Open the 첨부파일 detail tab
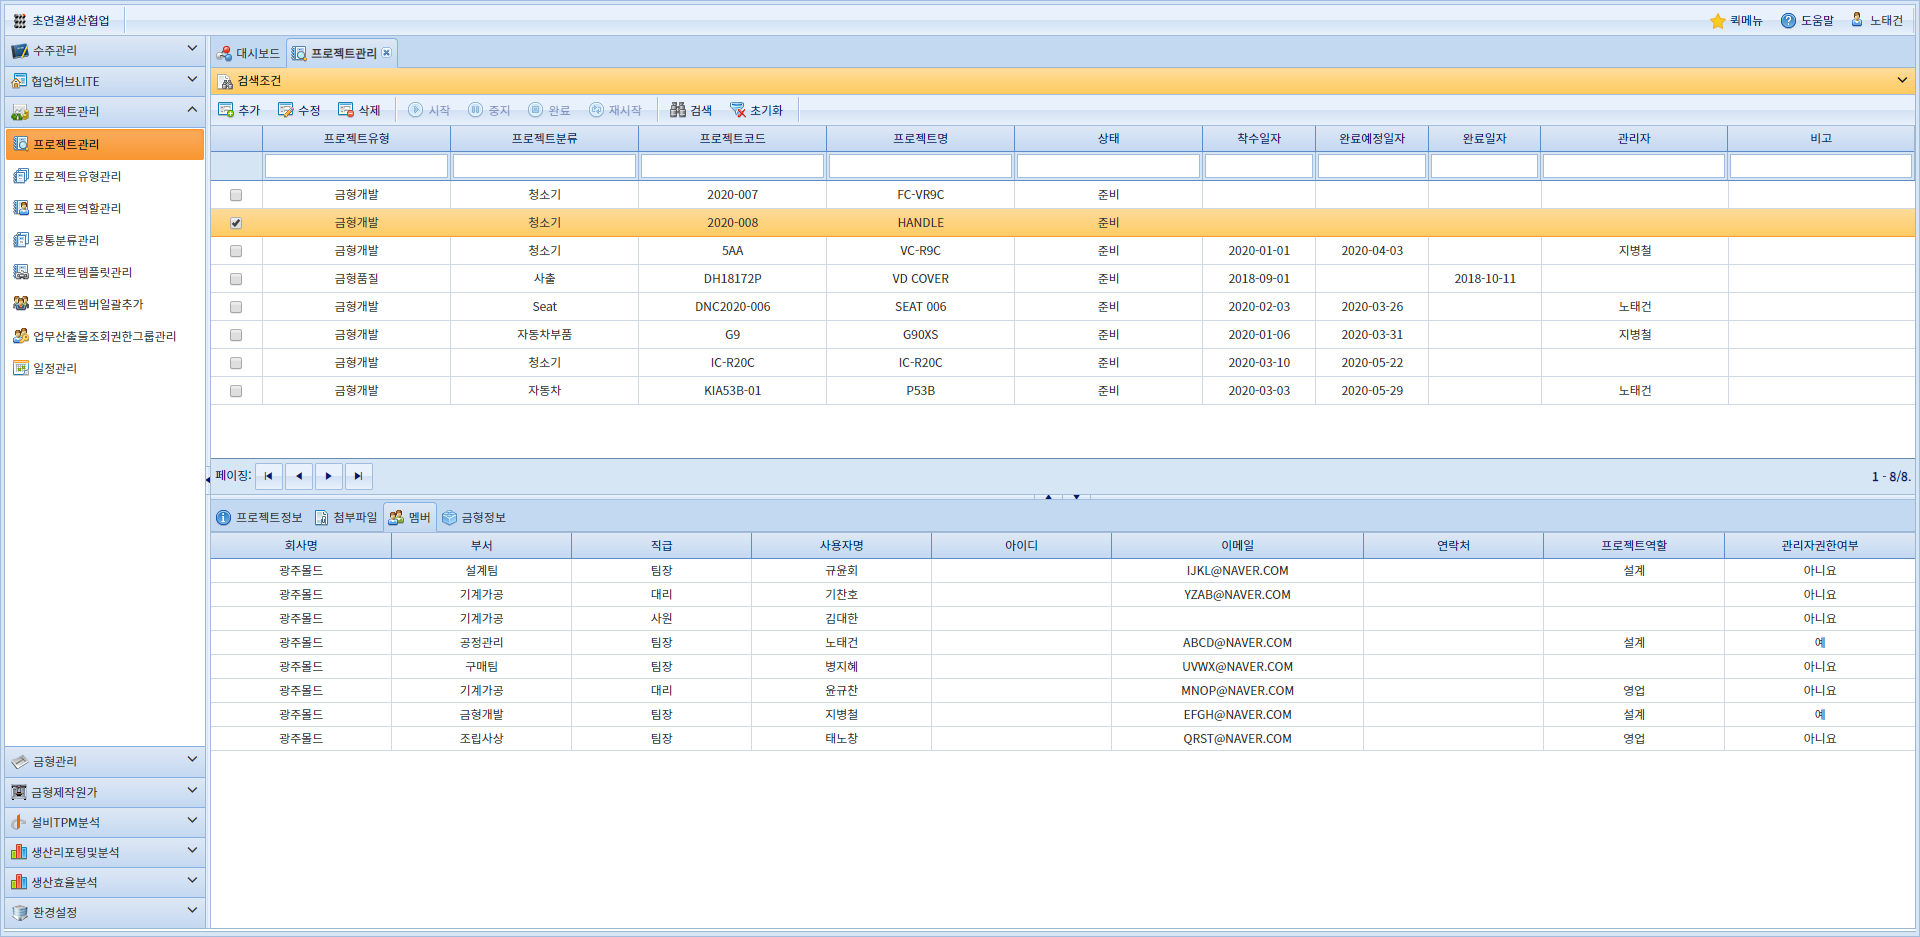 pos(346,517)
